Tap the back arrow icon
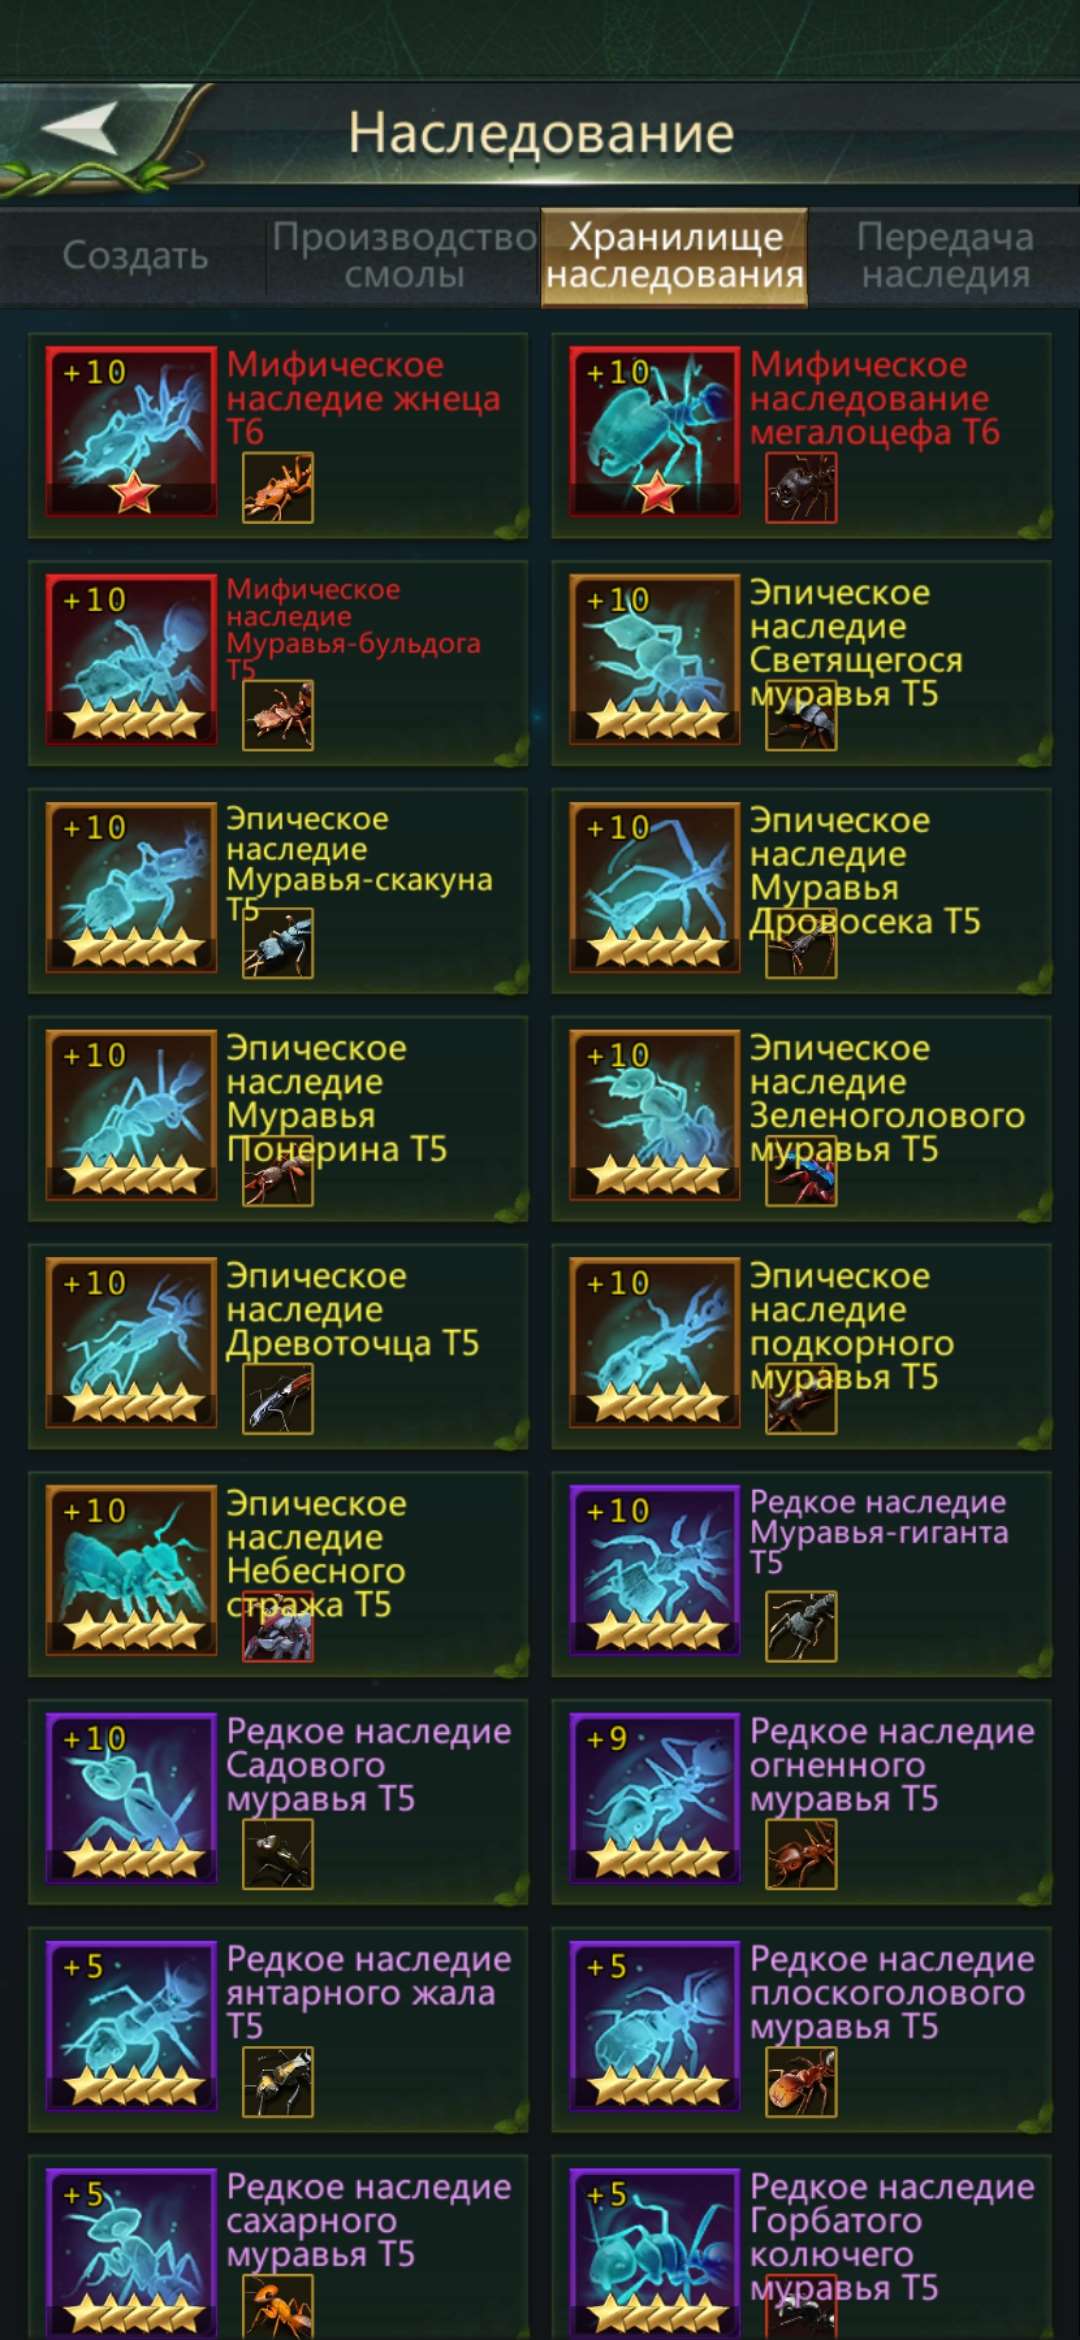Viewport: 1080px width, 2340px height. (x=80, y=129)
